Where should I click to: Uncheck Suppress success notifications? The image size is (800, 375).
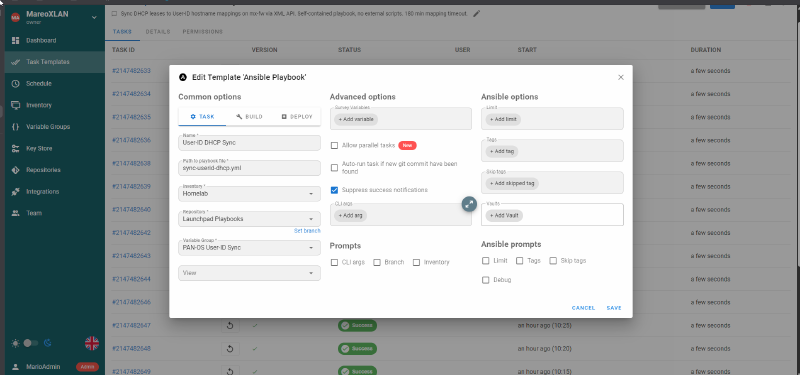pos(335,190)
